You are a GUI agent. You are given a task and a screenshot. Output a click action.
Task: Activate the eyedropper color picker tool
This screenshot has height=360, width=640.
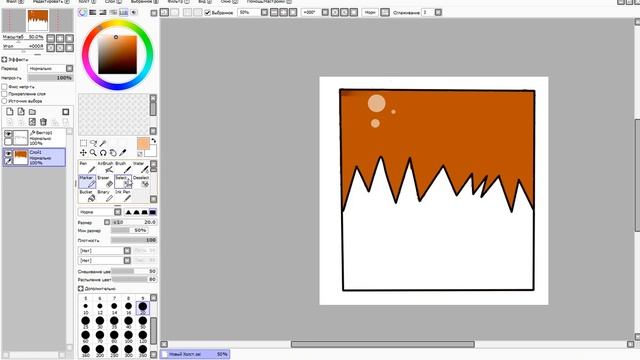pyautogui.click(x=123, y=153)
